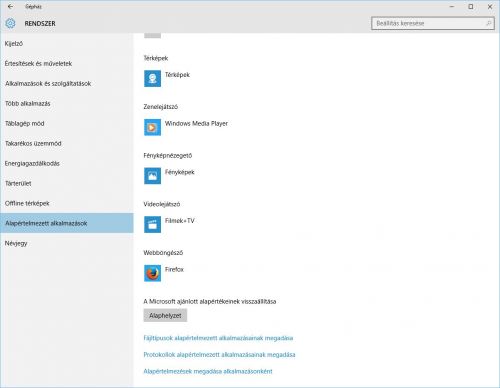Click the Térképek app icon
Viewport: 500px width, 388px height.
pyautogui.click(x=152, y=79)
